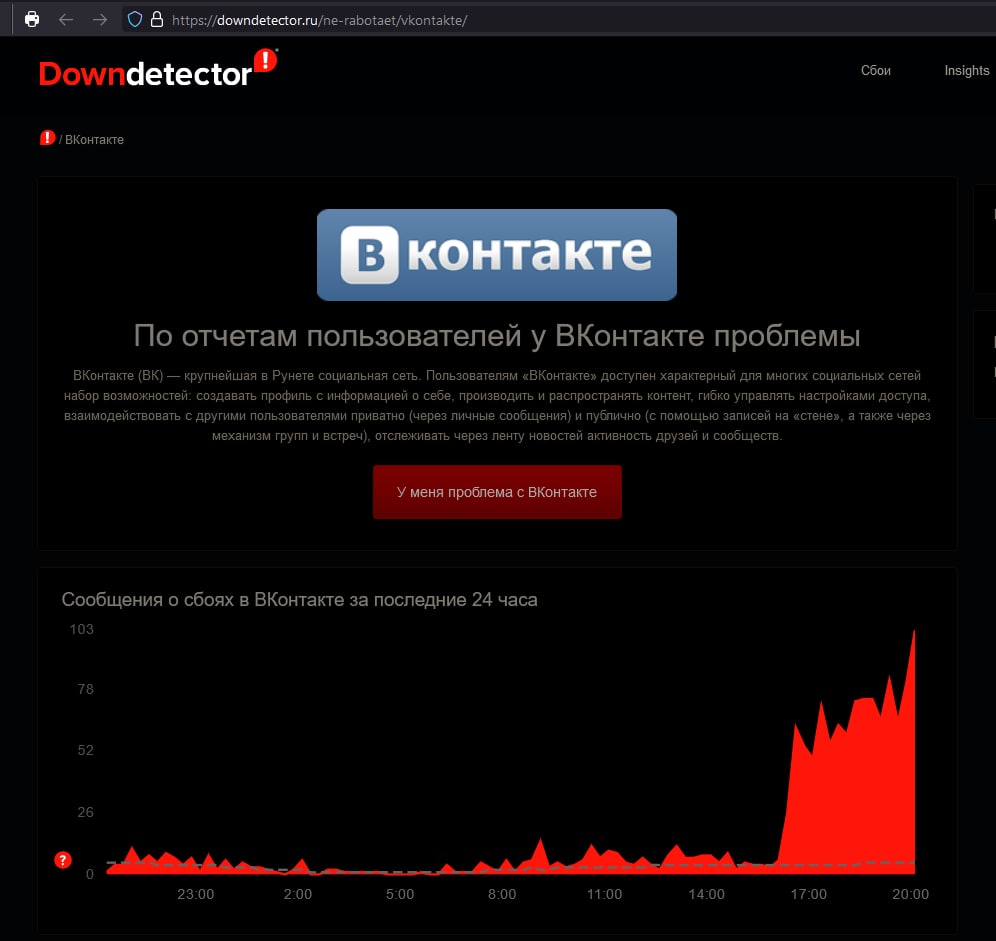Click the 103 value on the chart's vertical axis
996x941 pixels.
81,629
